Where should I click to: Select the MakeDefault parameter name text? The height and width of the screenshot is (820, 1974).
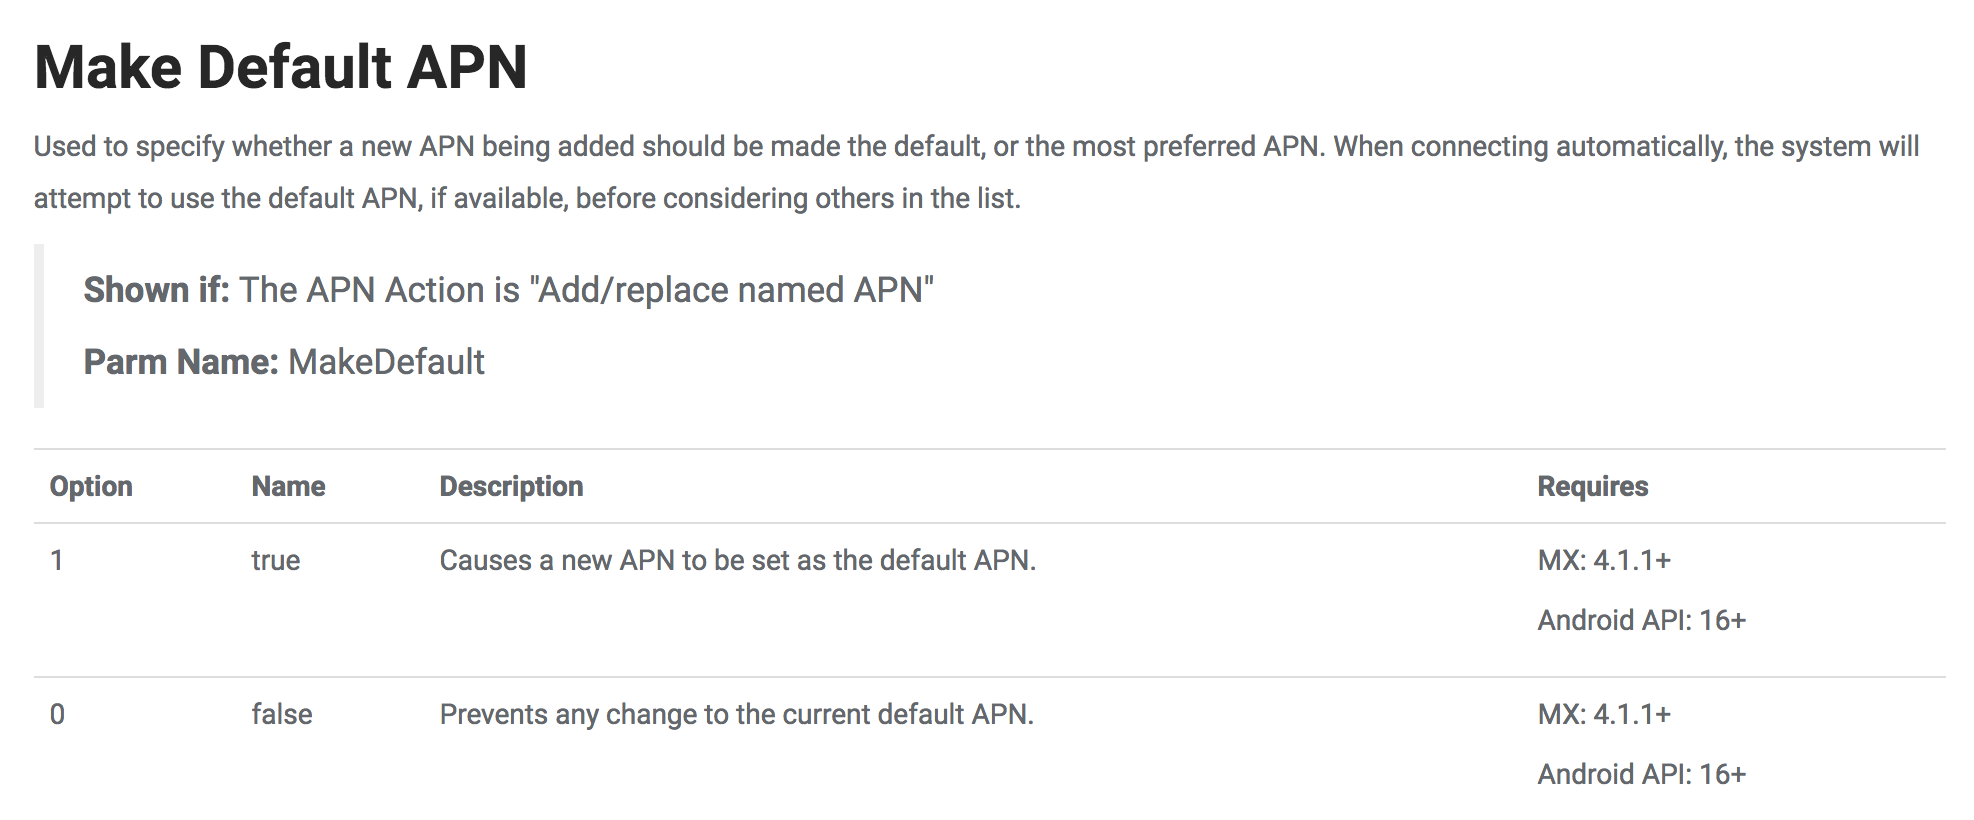[x=386, y=362]
